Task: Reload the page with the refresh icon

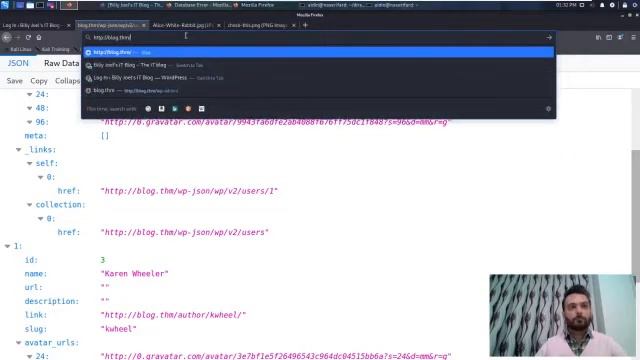Action: 28,37
